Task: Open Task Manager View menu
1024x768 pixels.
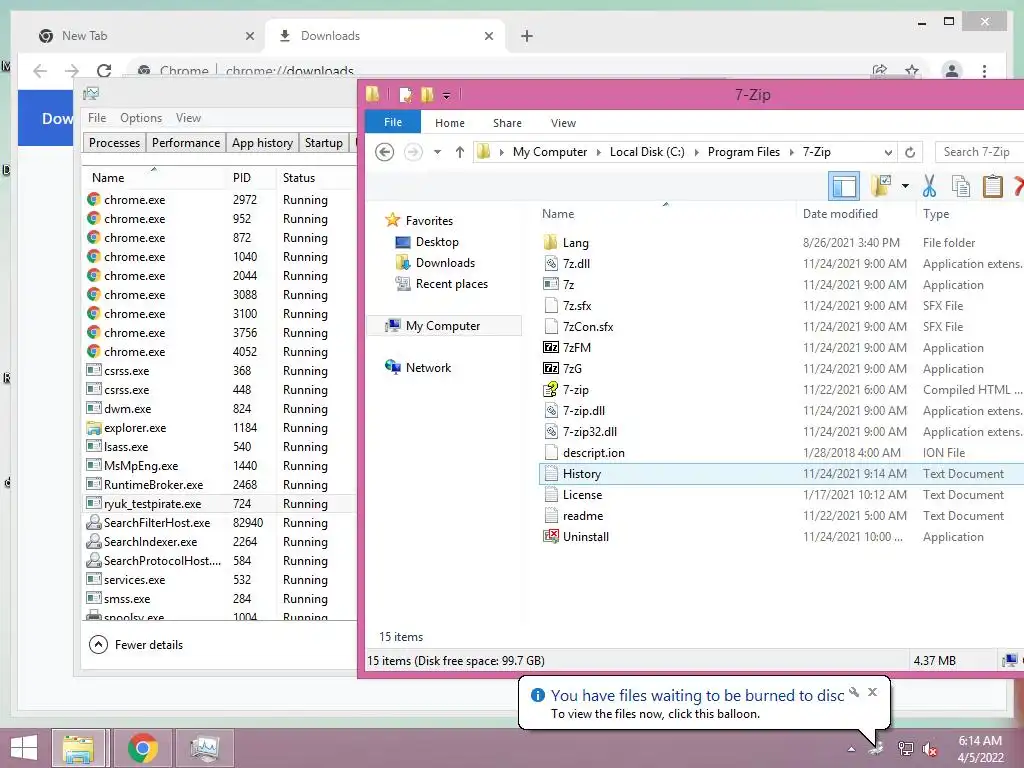Action: click(x=188, y=118)
